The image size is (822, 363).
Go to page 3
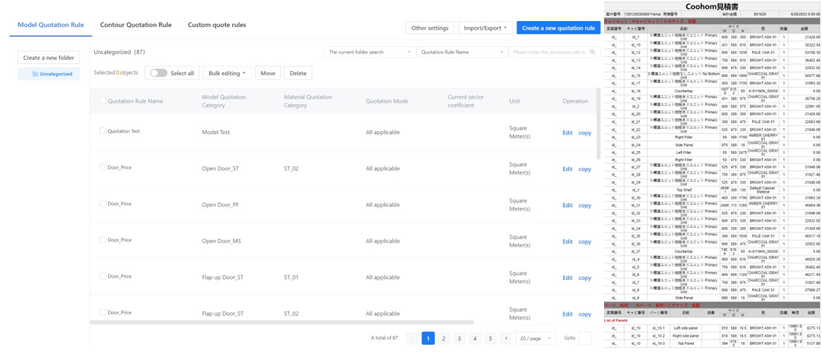(x=459, y=338)
